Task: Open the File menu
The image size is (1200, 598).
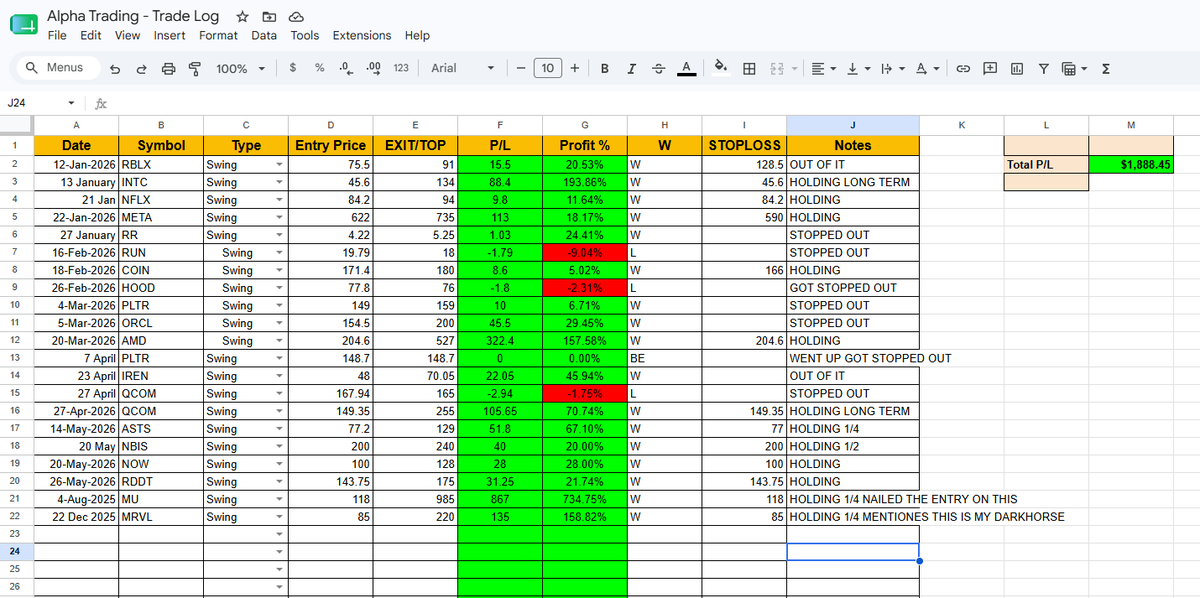Action: (x=57, y=35)
